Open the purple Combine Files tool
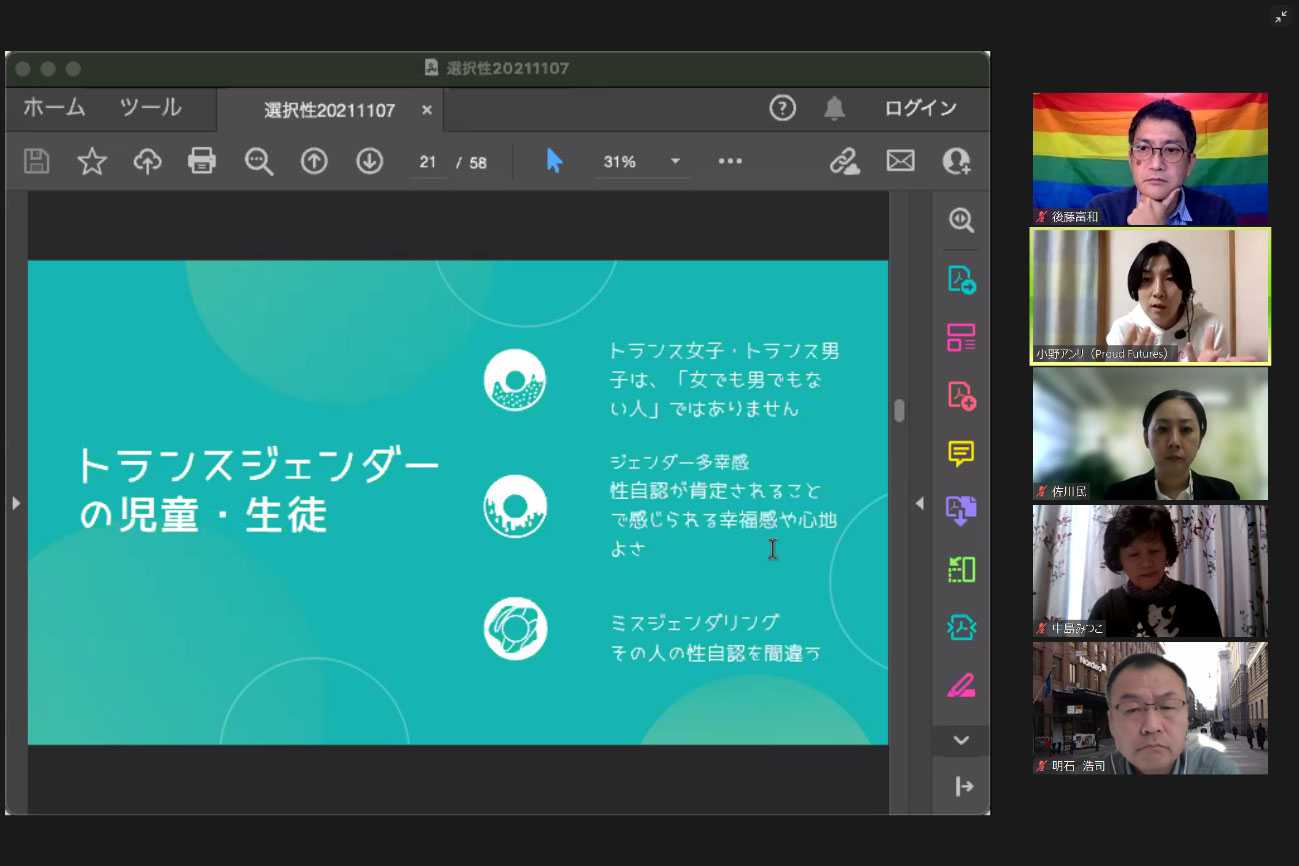 tap(961, 511)
